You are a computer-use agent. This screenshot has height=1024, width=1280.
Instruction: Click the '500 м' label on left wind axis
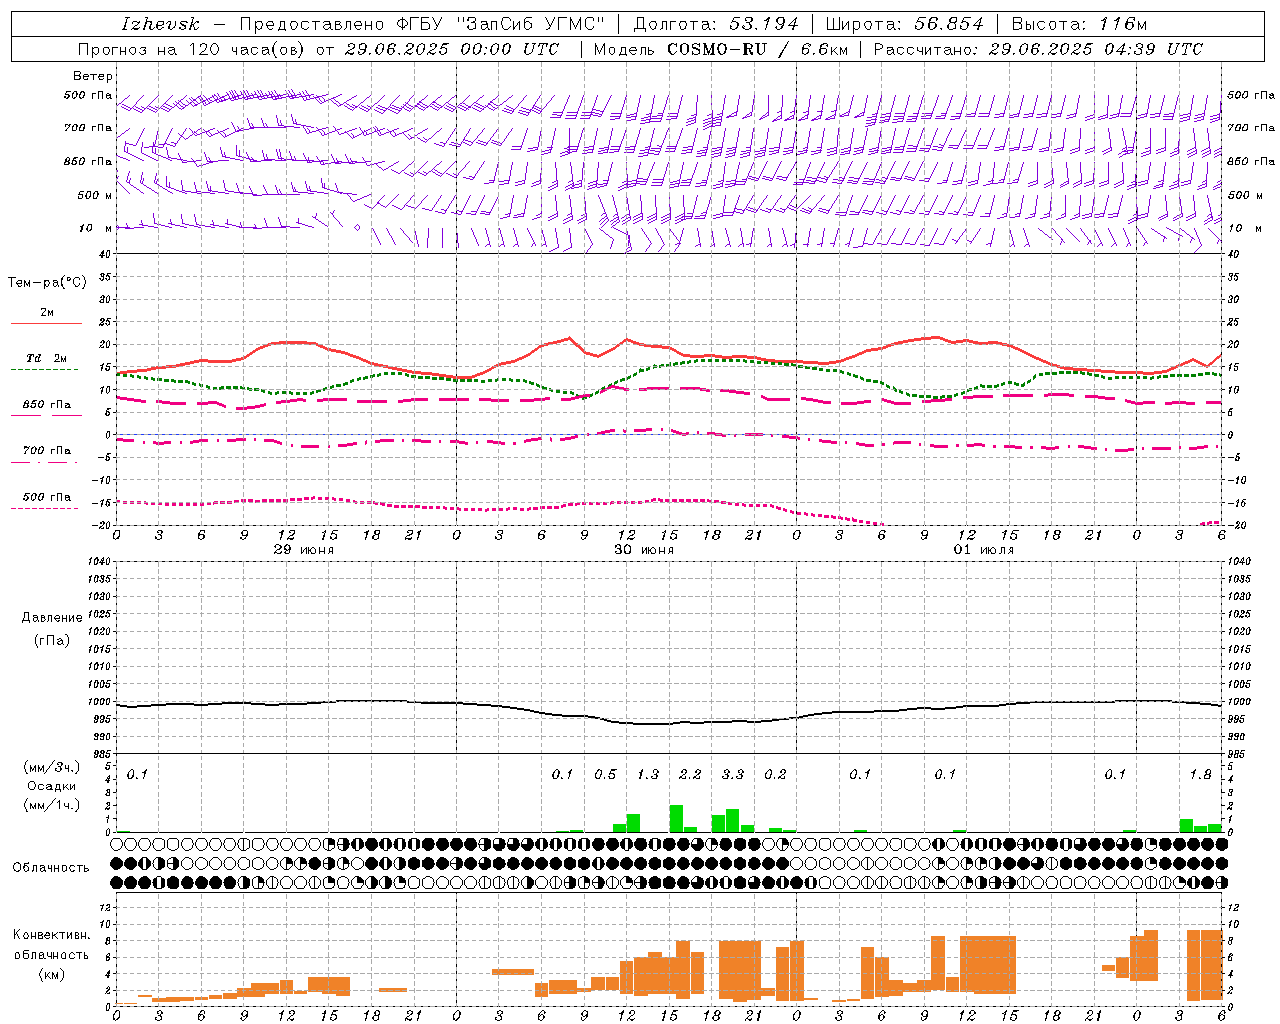pos(95,195)
